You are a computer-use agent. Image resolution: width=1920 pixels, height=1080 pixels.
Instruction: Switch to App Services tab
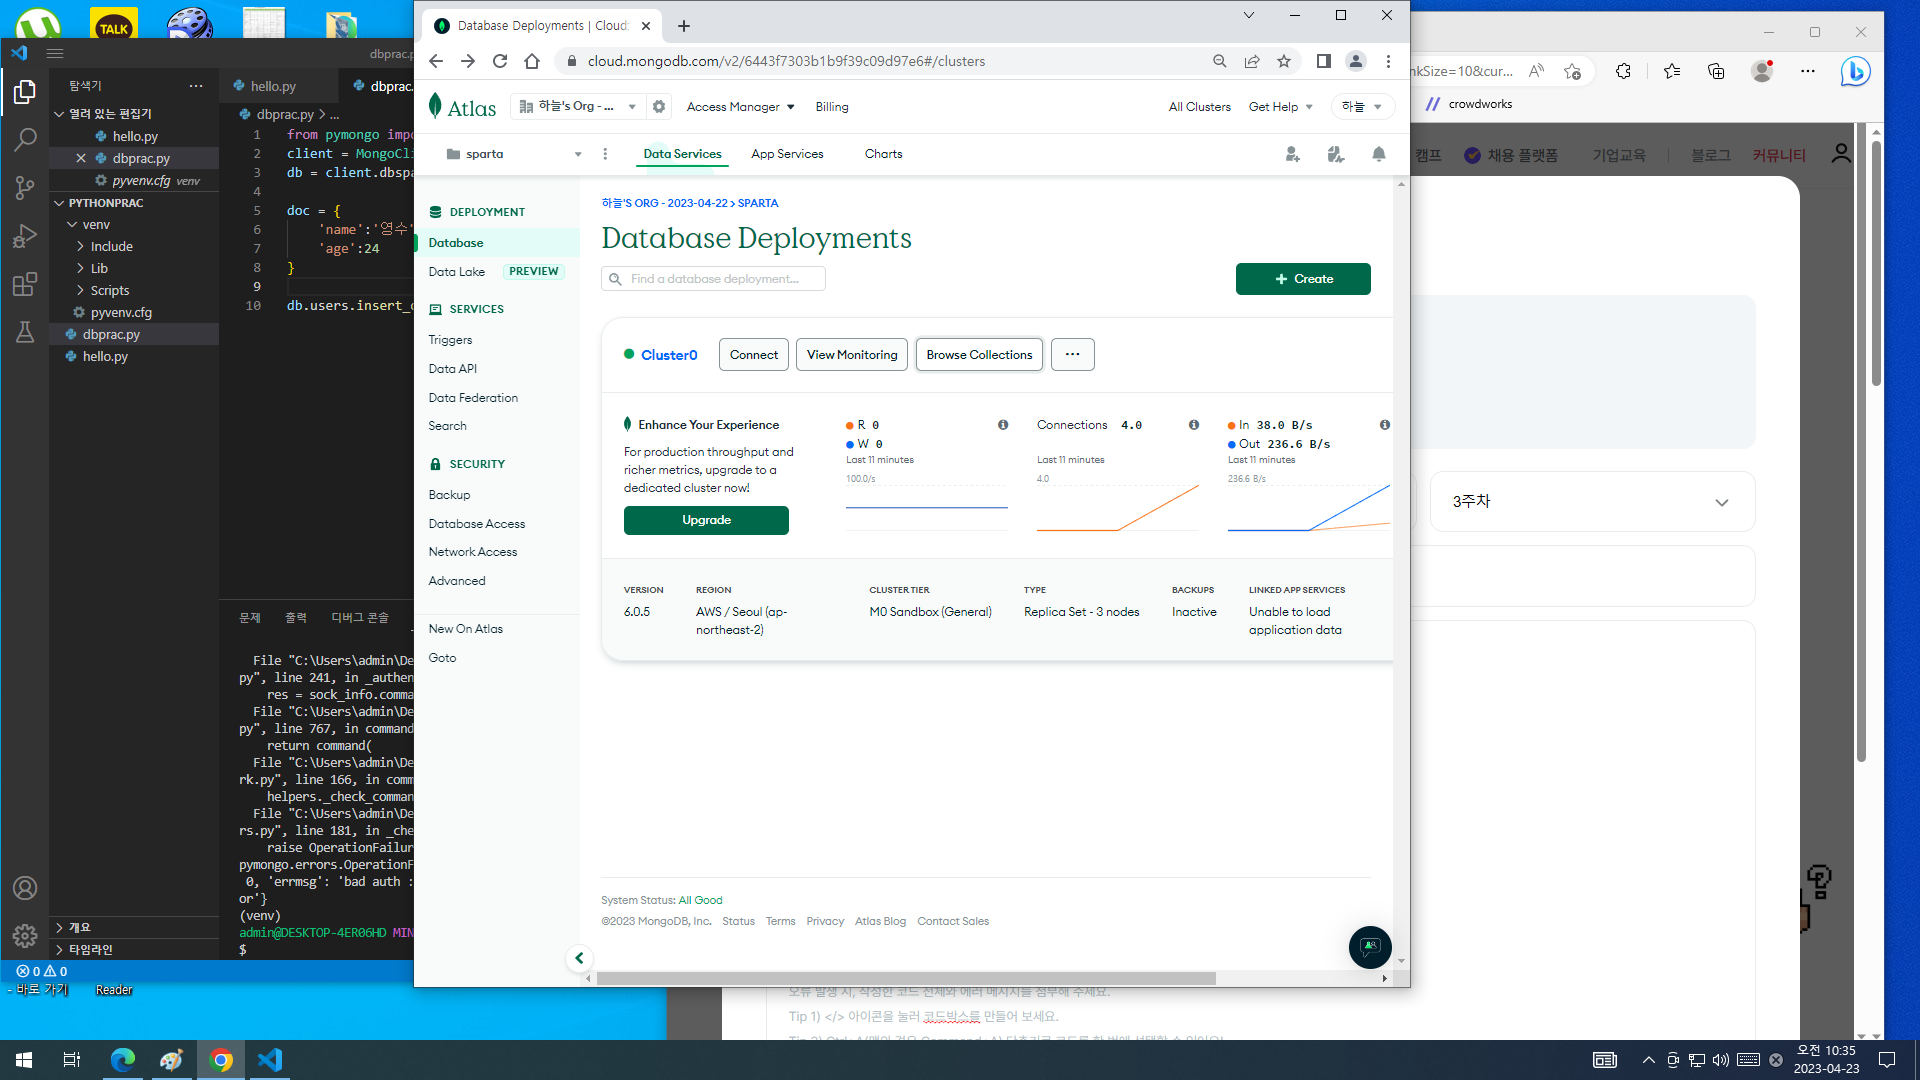[x=787, y=154]
